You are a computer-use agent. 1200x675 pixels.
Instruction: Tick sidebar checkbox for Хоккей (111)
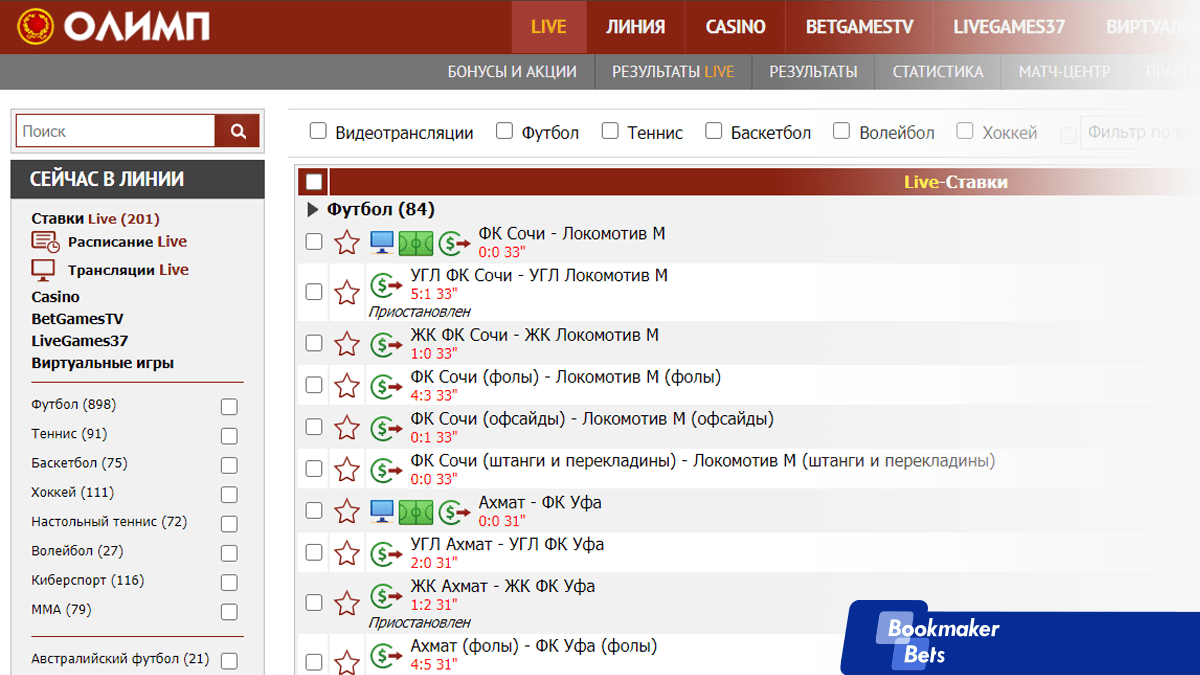click(x=229, y=494)
